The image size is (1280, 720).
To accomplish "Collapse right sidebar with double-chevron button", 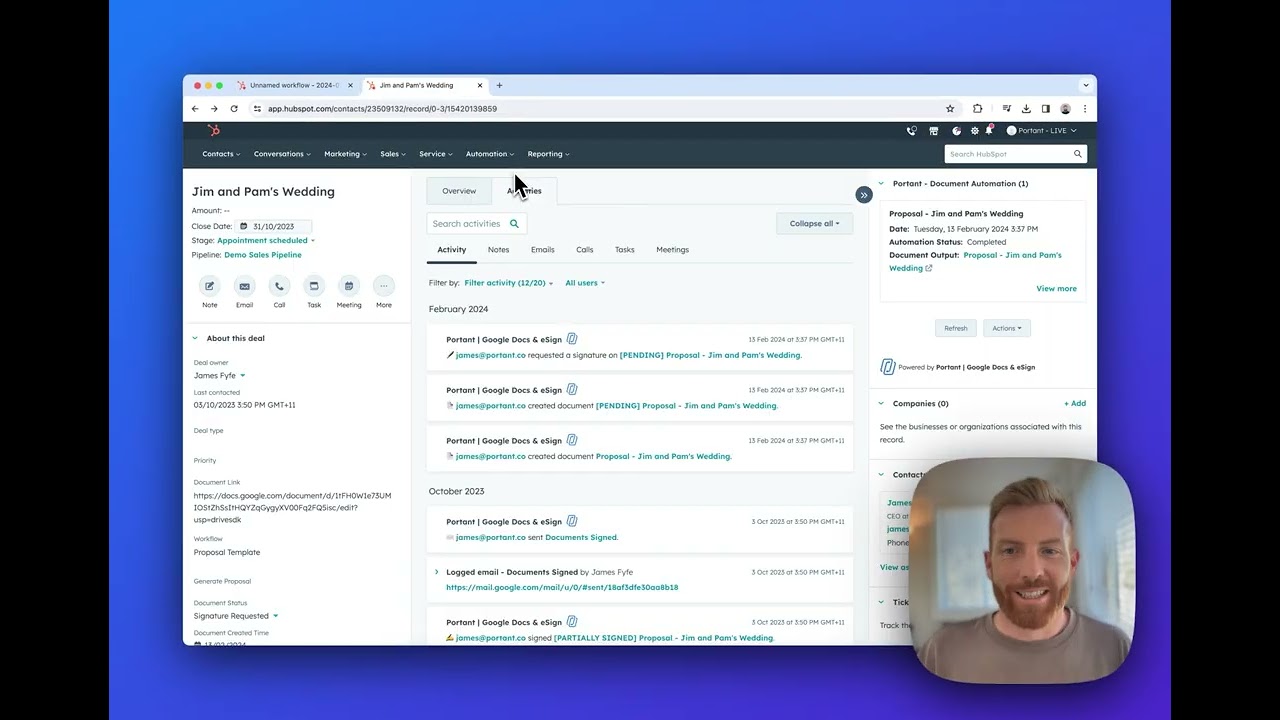I will pos(864,195).
